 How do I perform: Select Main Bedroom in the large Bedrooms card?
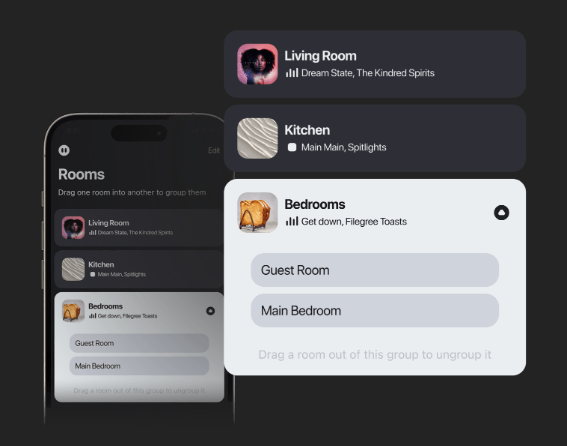[x=375, y=311]
